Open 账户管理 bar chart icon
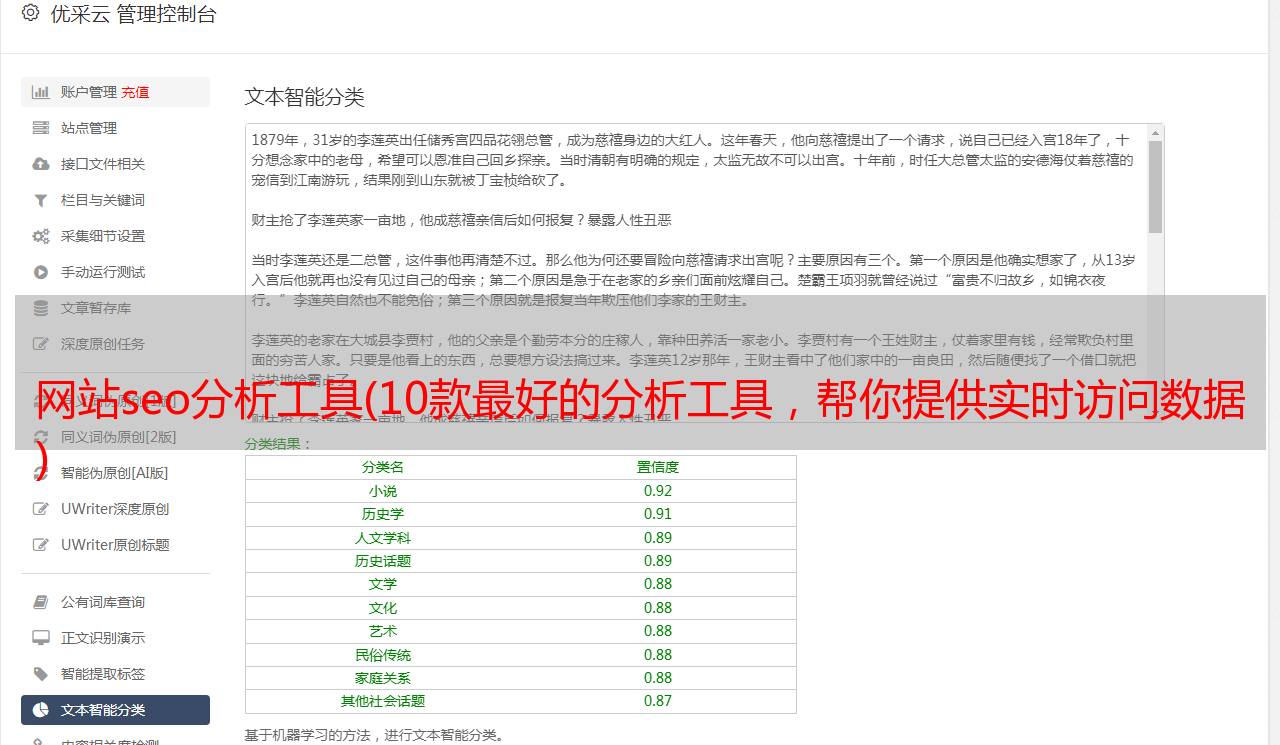This screenshot has width=1280, height=745. coord(41,92)
